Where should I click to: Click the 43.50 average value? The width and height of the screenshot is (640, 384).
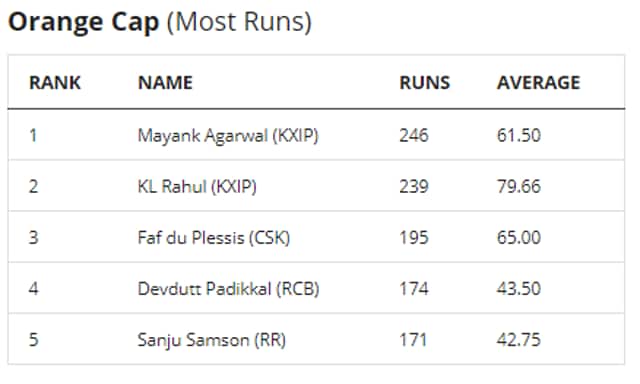[518, 289]
